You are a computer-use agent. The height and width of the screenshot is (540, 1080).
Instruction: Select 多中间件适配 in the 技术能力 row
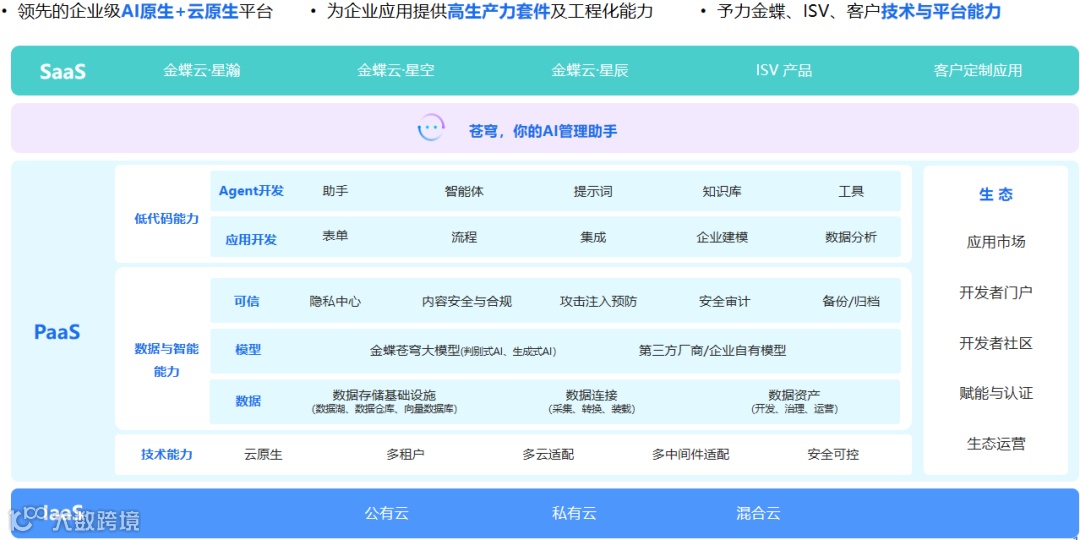(690, 455)
